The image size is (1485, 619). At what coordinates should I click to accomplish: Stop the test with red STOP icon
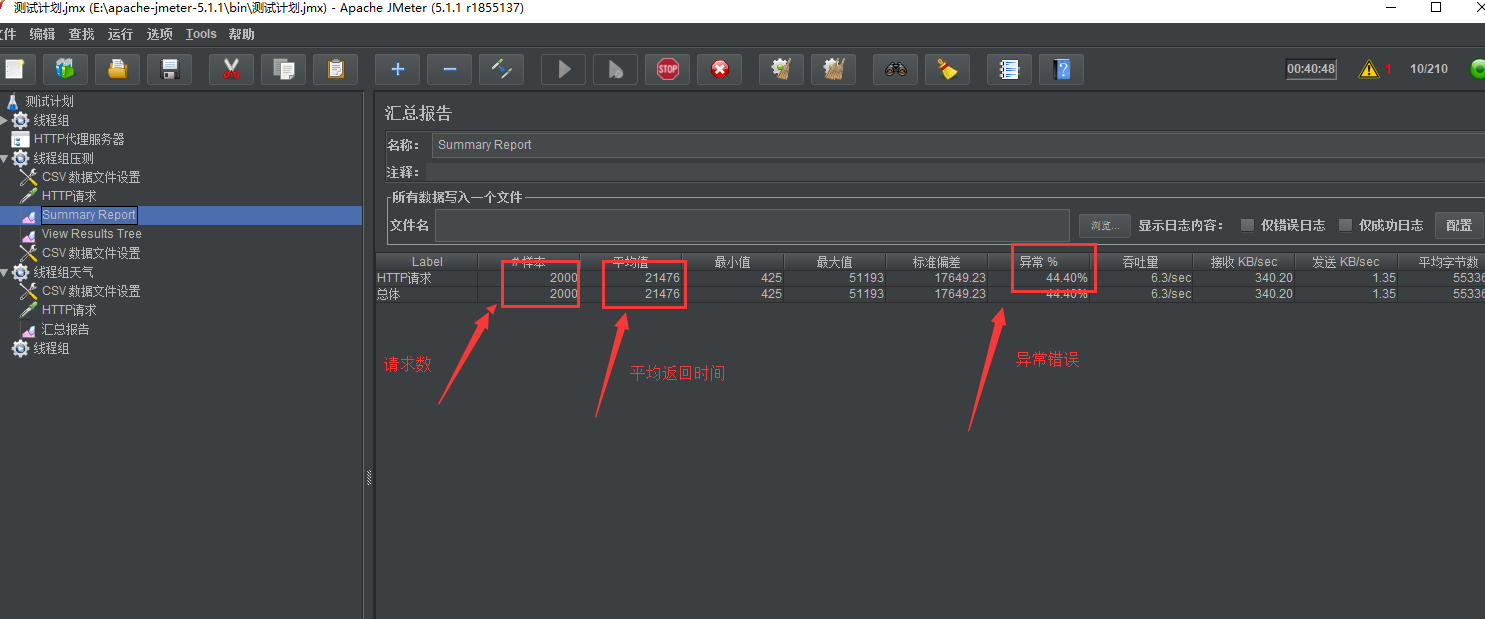[x=667, y=69]
